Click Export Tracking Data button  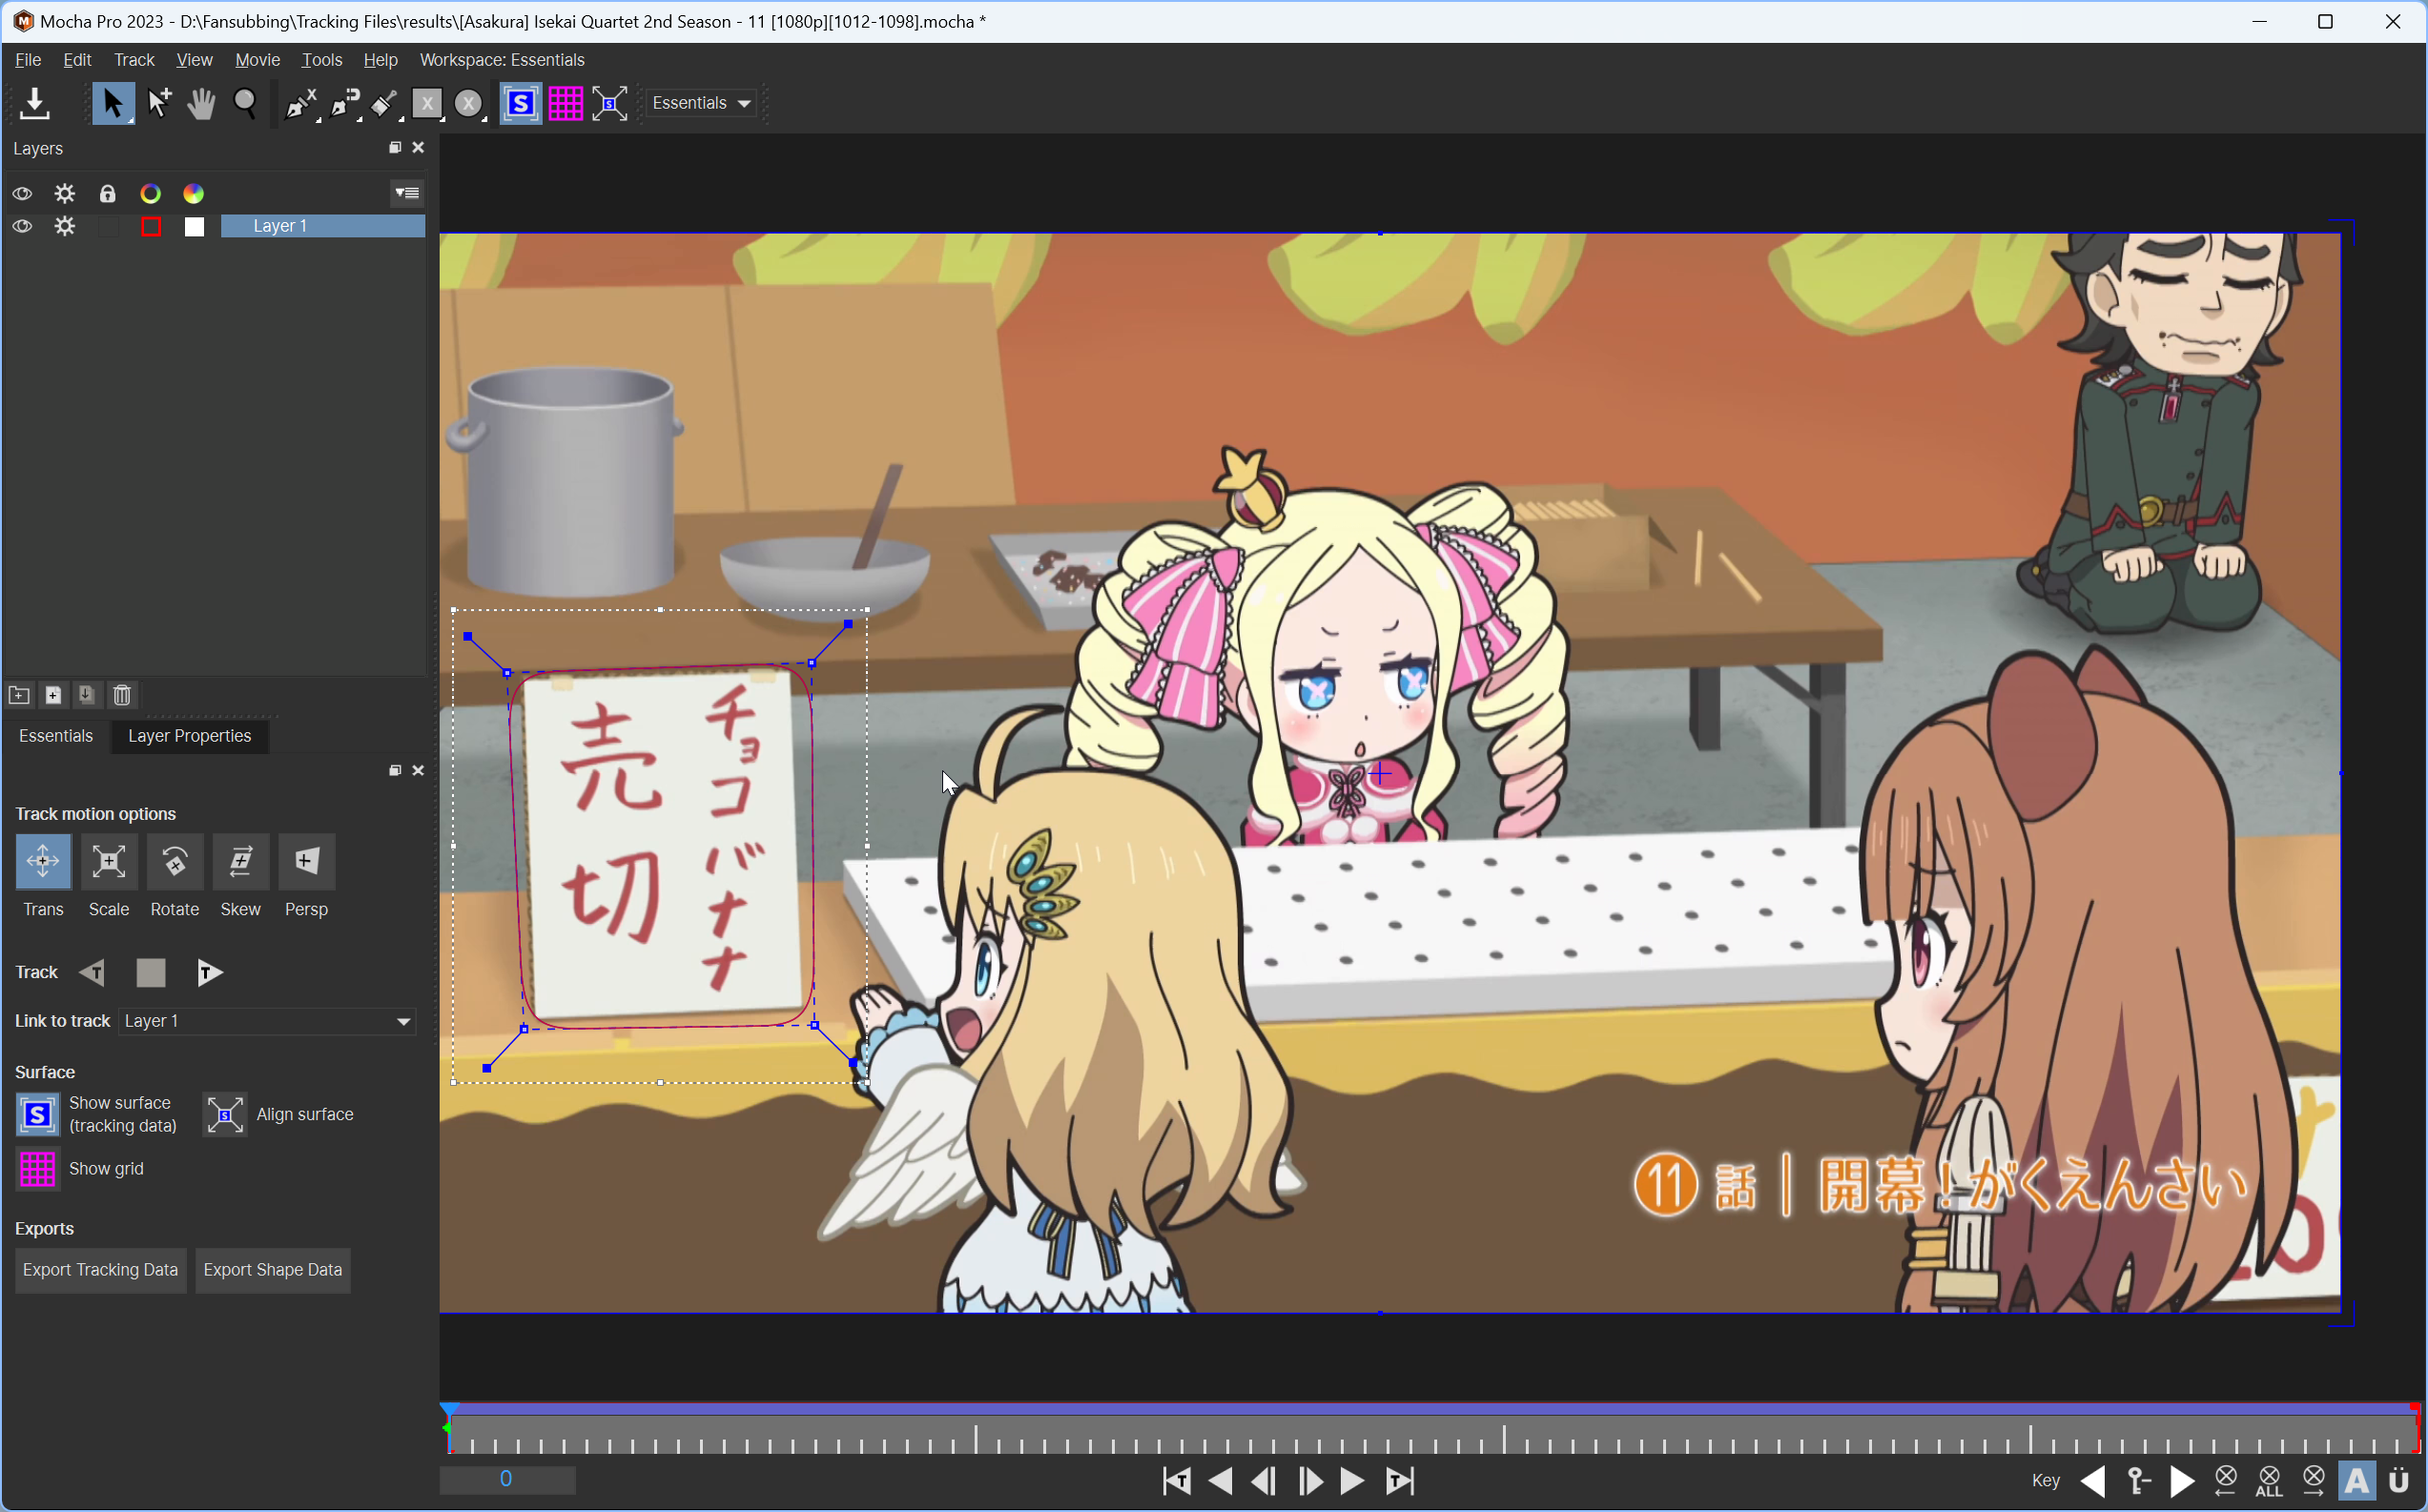pyautogui.click(x=100, y=1269)
